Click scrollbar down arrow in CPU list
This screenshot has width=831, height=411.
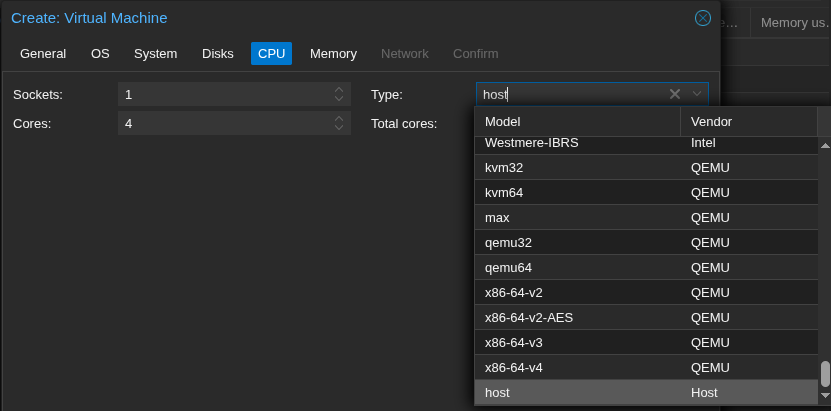(x=825, y=396)
